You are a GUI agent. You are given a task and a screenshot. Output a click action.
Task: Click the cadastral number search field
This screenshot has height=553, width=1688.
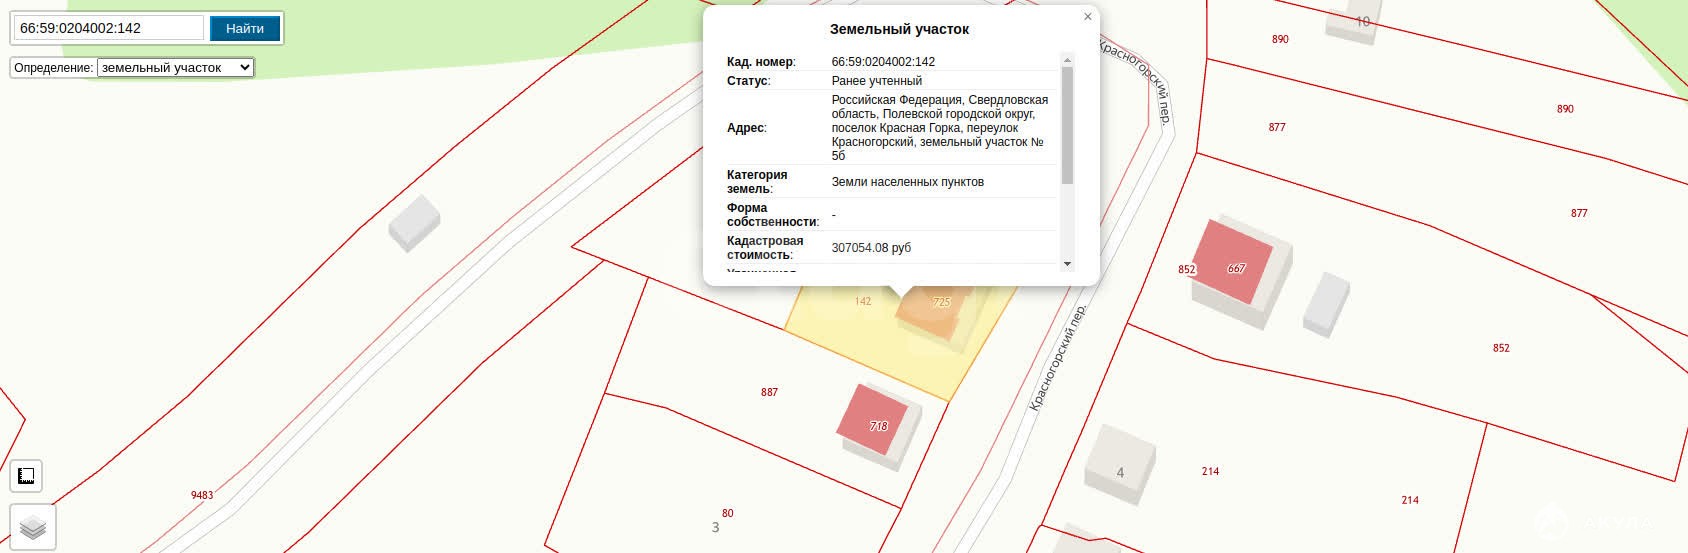(108, 28)
